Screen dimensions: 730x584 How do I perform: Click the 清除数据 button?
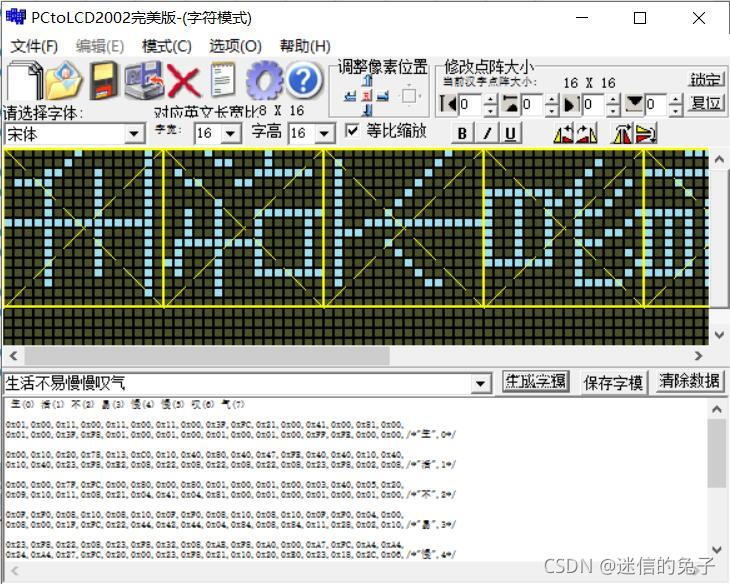689,381
